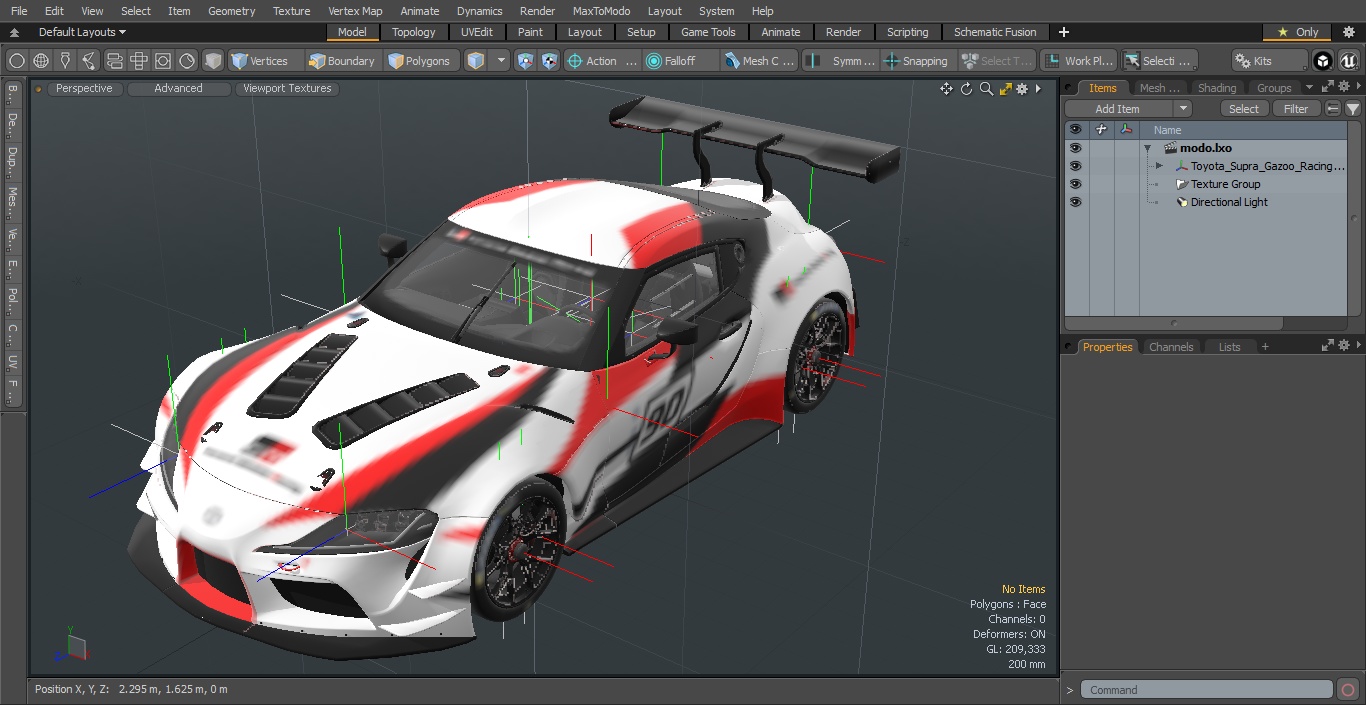Viewport: 1366px width, 705px height.
Task: Click the Viewport Textures button
Action: coord(287,88)
